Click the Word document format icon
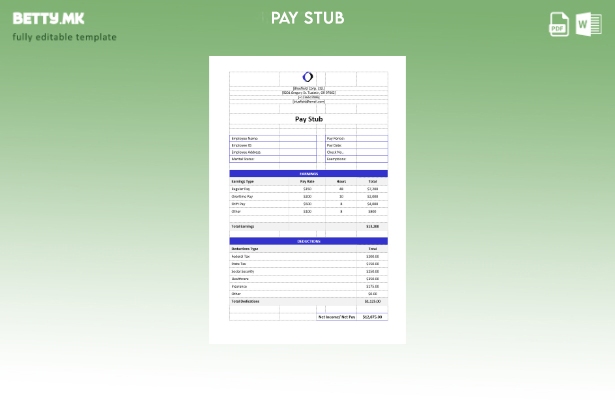The width and height of the screenshot is (615, 400). (588, 24)
